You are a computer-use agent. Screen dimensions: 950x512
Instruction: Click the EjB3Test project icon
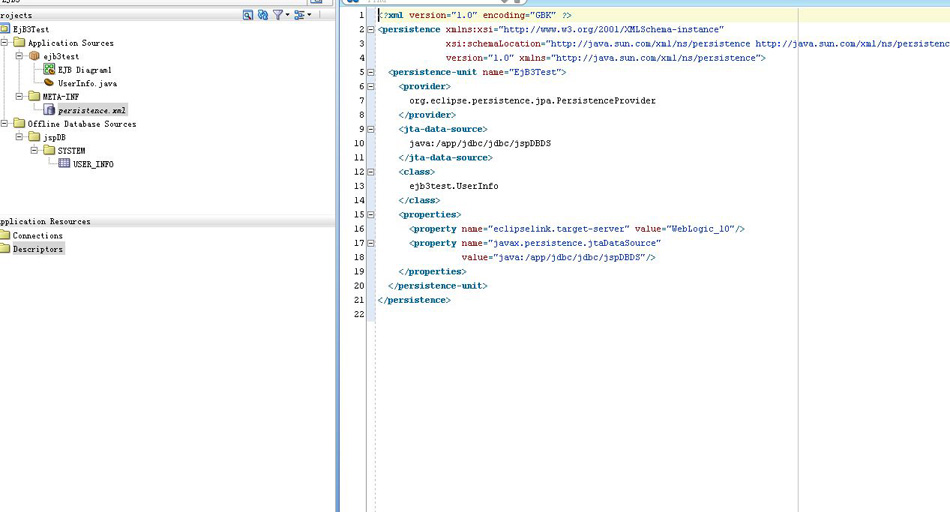(x=5, y=28)
